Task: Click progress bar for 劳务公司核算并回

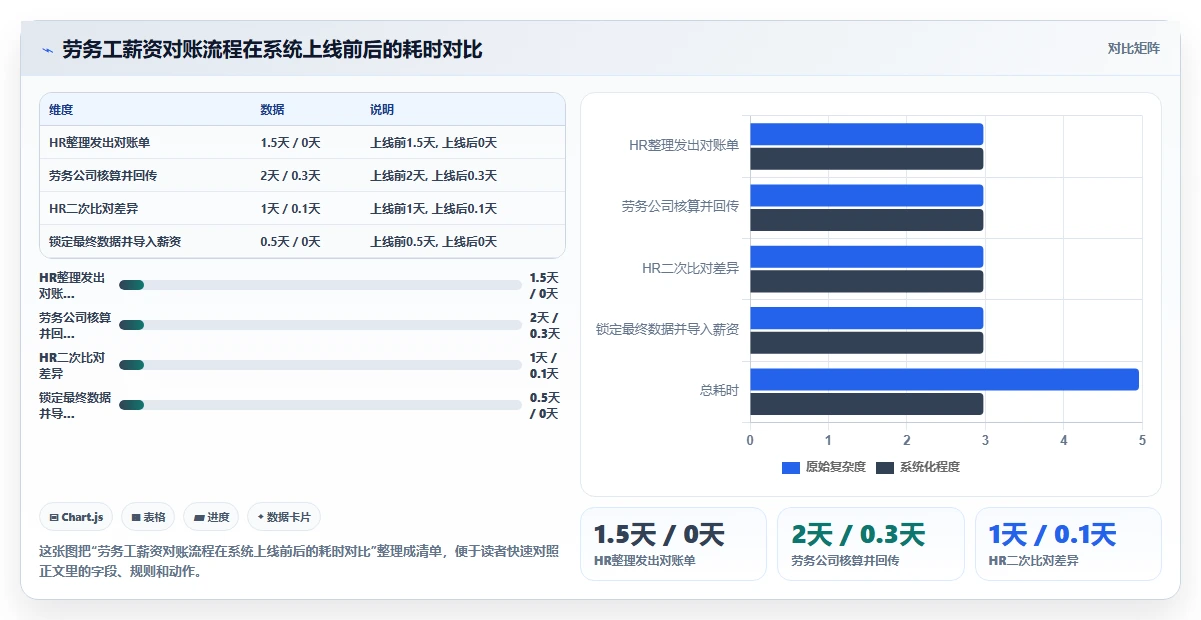Action: (320, 325)
